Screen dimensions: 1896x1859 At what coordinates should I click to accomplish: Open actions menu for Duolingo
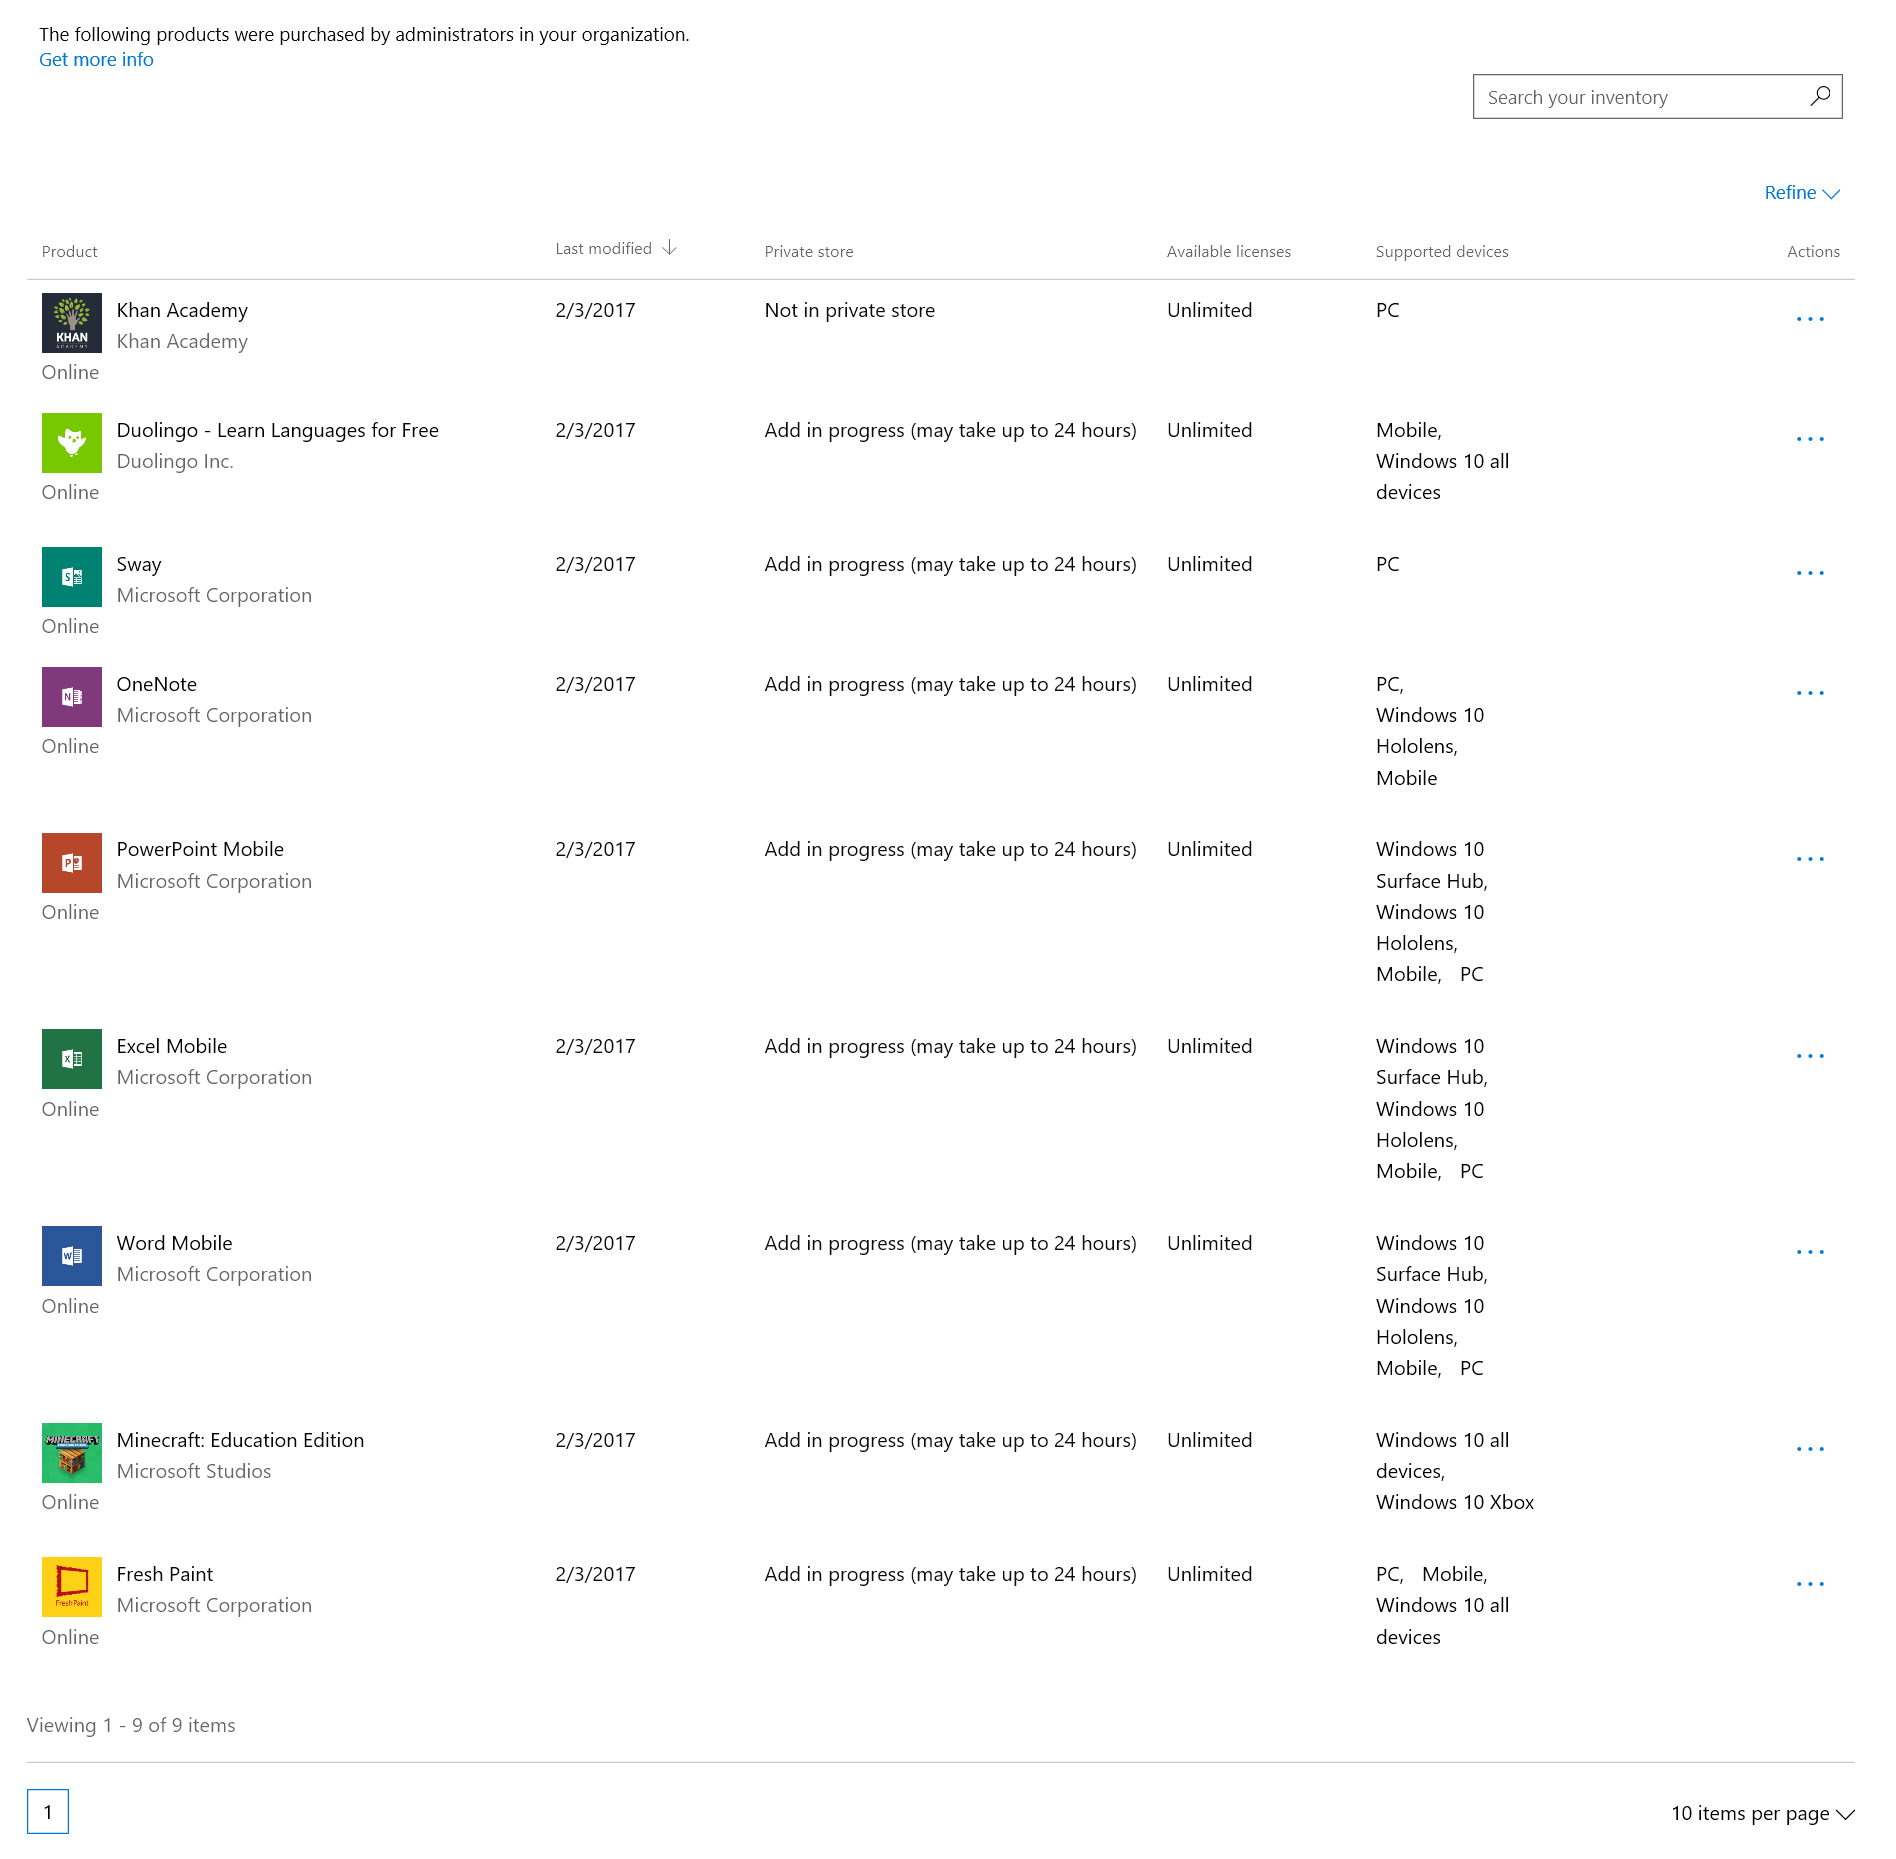tap(1810, 439)
